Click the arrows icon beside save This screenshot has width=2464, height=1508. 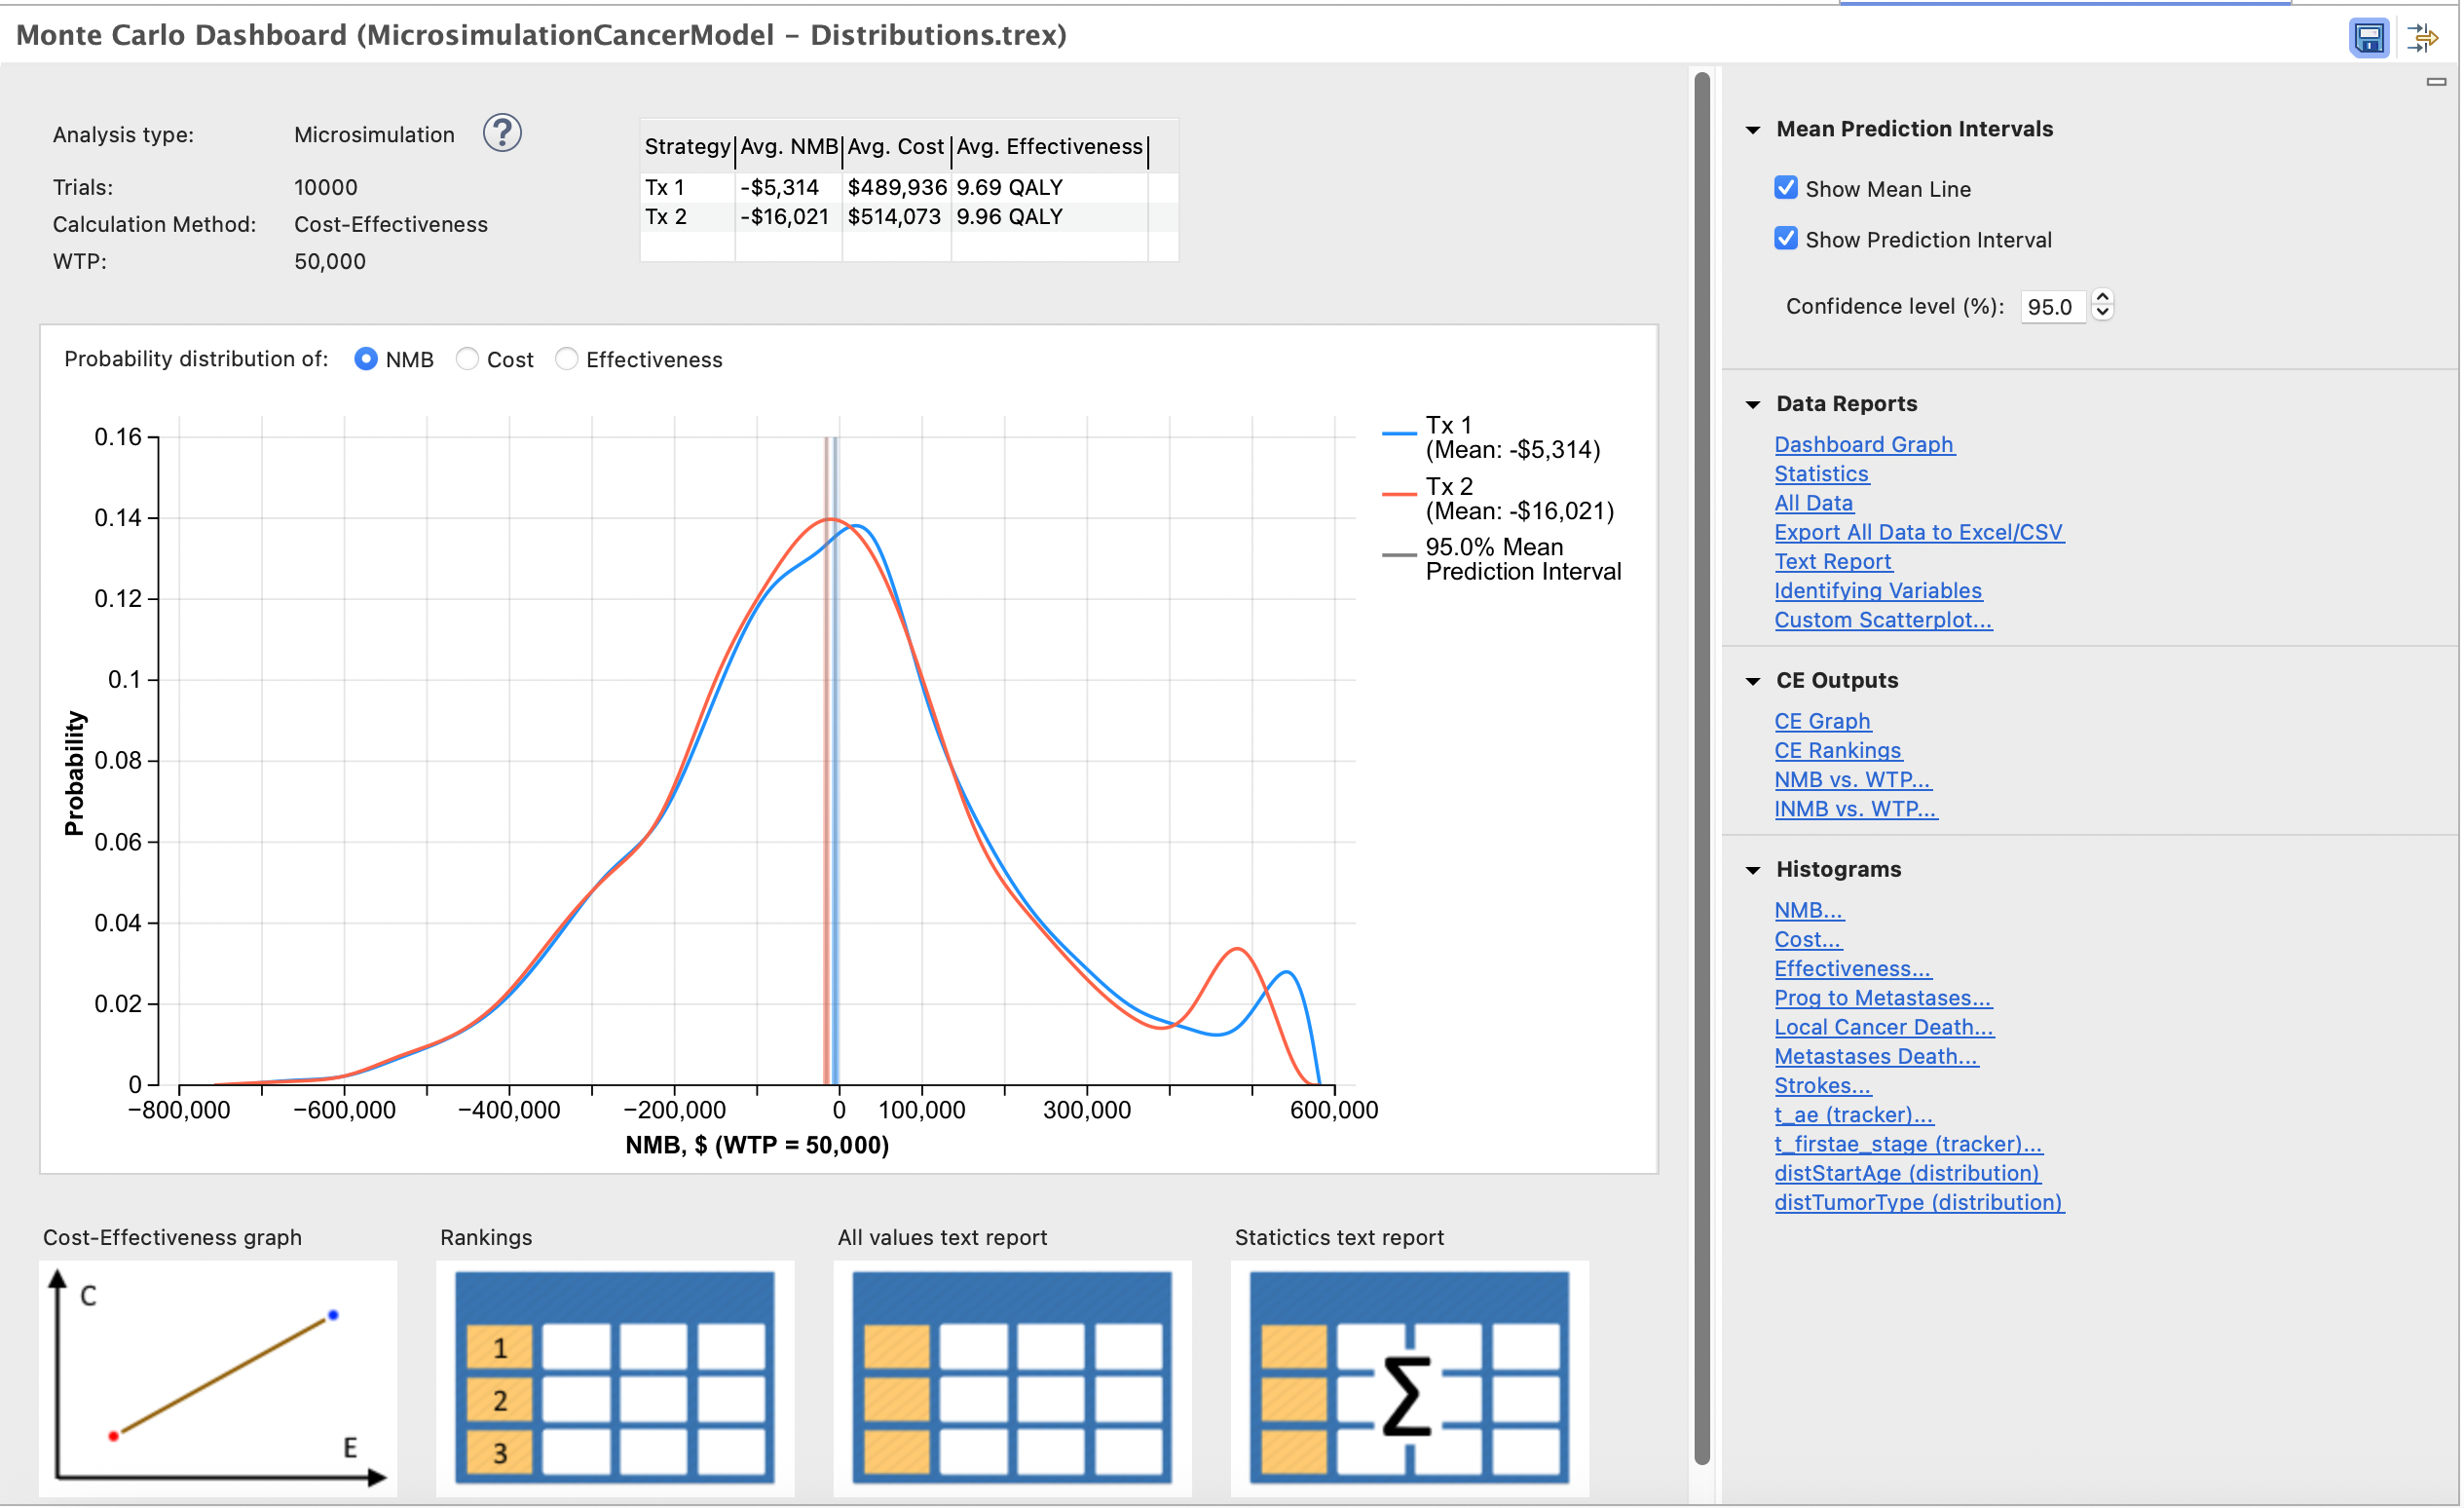click(x=2422, y=38)
